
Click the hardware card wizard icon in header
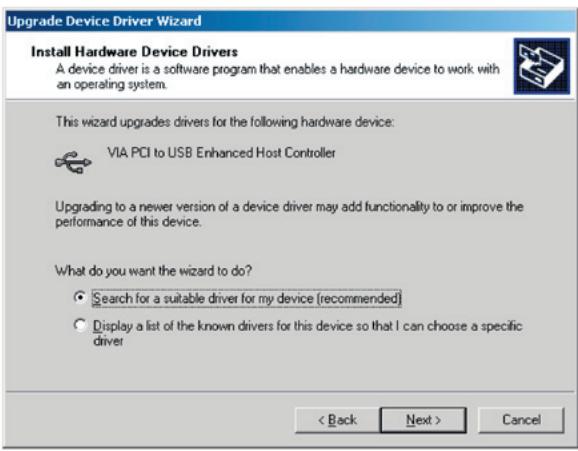pyautogui.click(x=542, y=66)
